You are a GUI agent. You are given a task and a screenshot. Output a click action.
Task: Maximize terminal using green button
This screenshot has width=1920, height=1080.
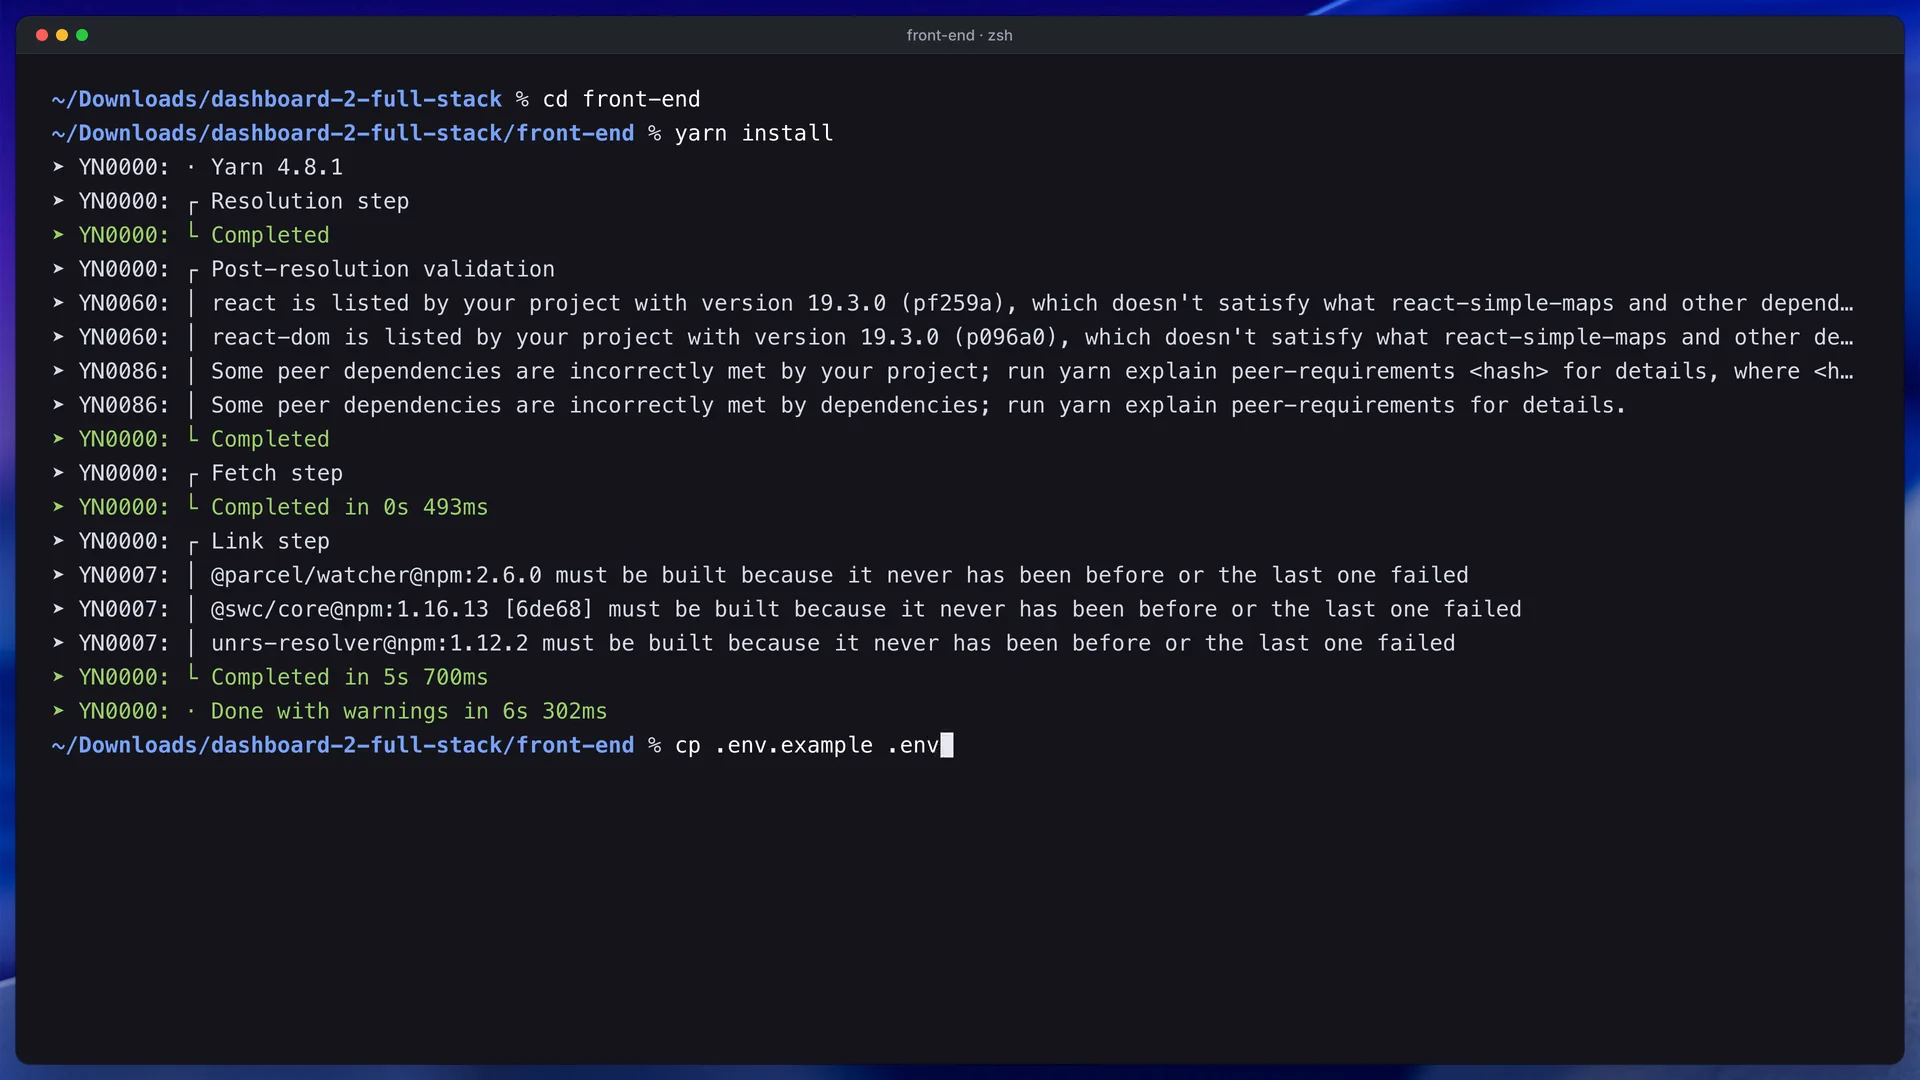[82, 35]
